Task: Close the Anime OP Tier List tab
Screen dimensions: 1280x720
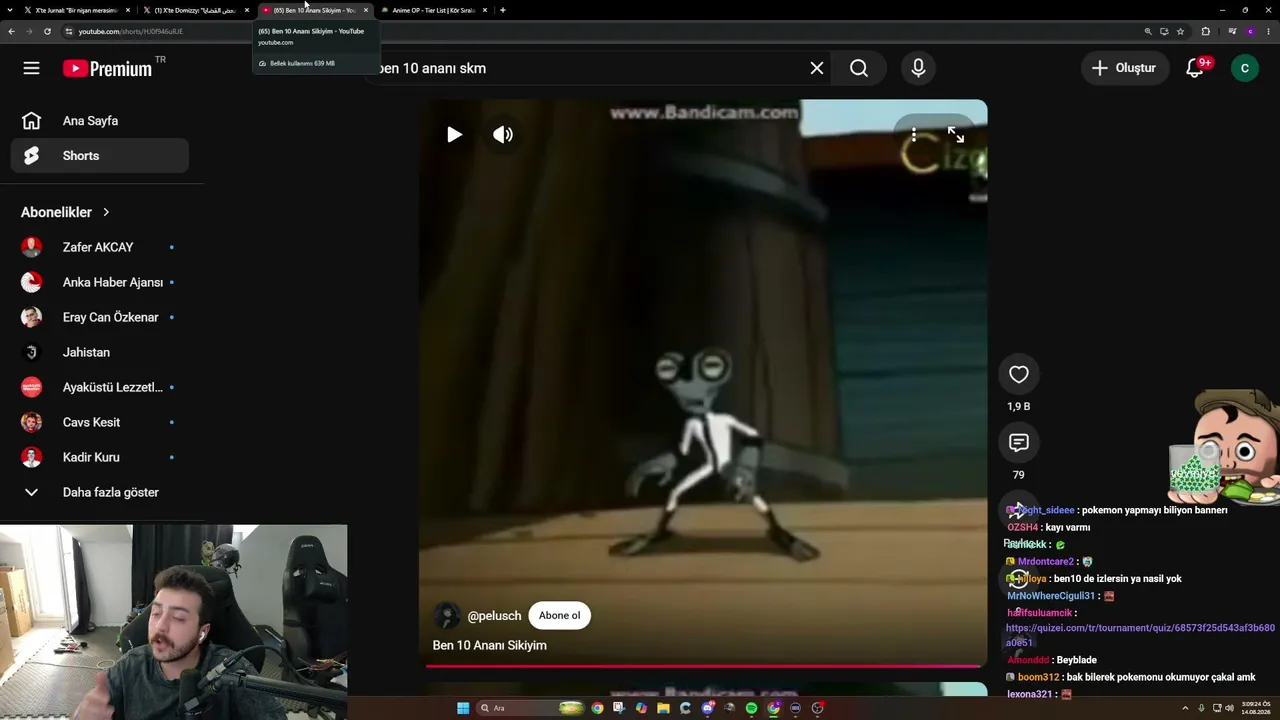Action: click(x=485, y=10)
